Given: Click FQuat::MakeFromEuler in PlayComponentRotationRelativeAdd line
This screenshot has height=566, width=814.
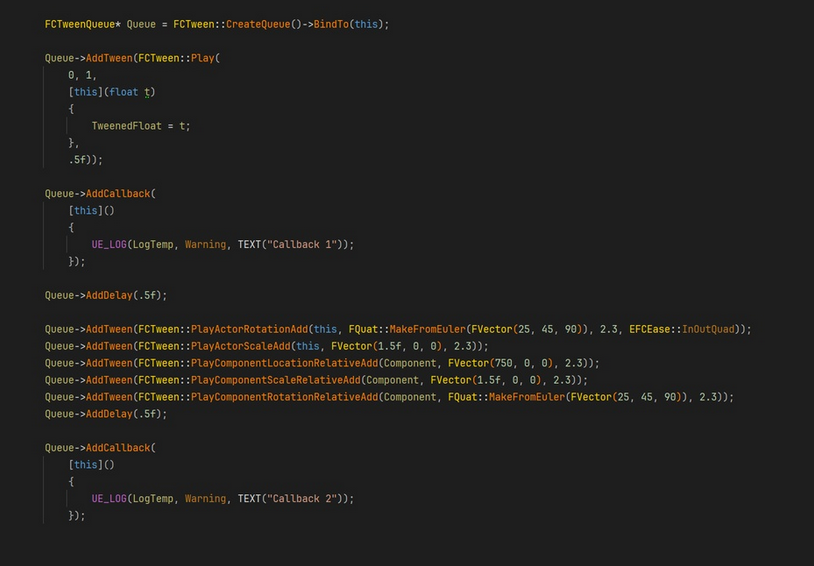Looking at the screenshot, I should (x=506, y=397).
